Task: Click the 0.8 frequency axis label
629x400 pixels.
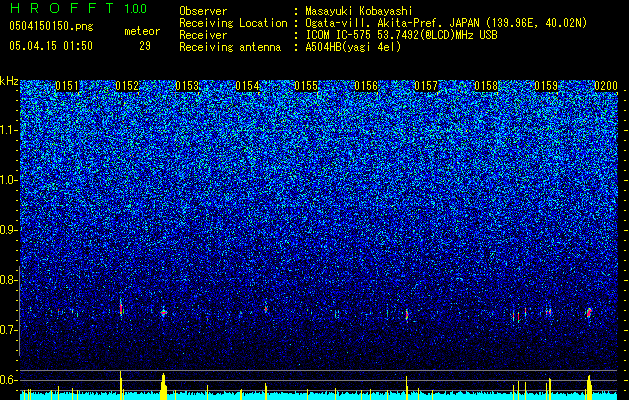Action: tap(8, 280)
